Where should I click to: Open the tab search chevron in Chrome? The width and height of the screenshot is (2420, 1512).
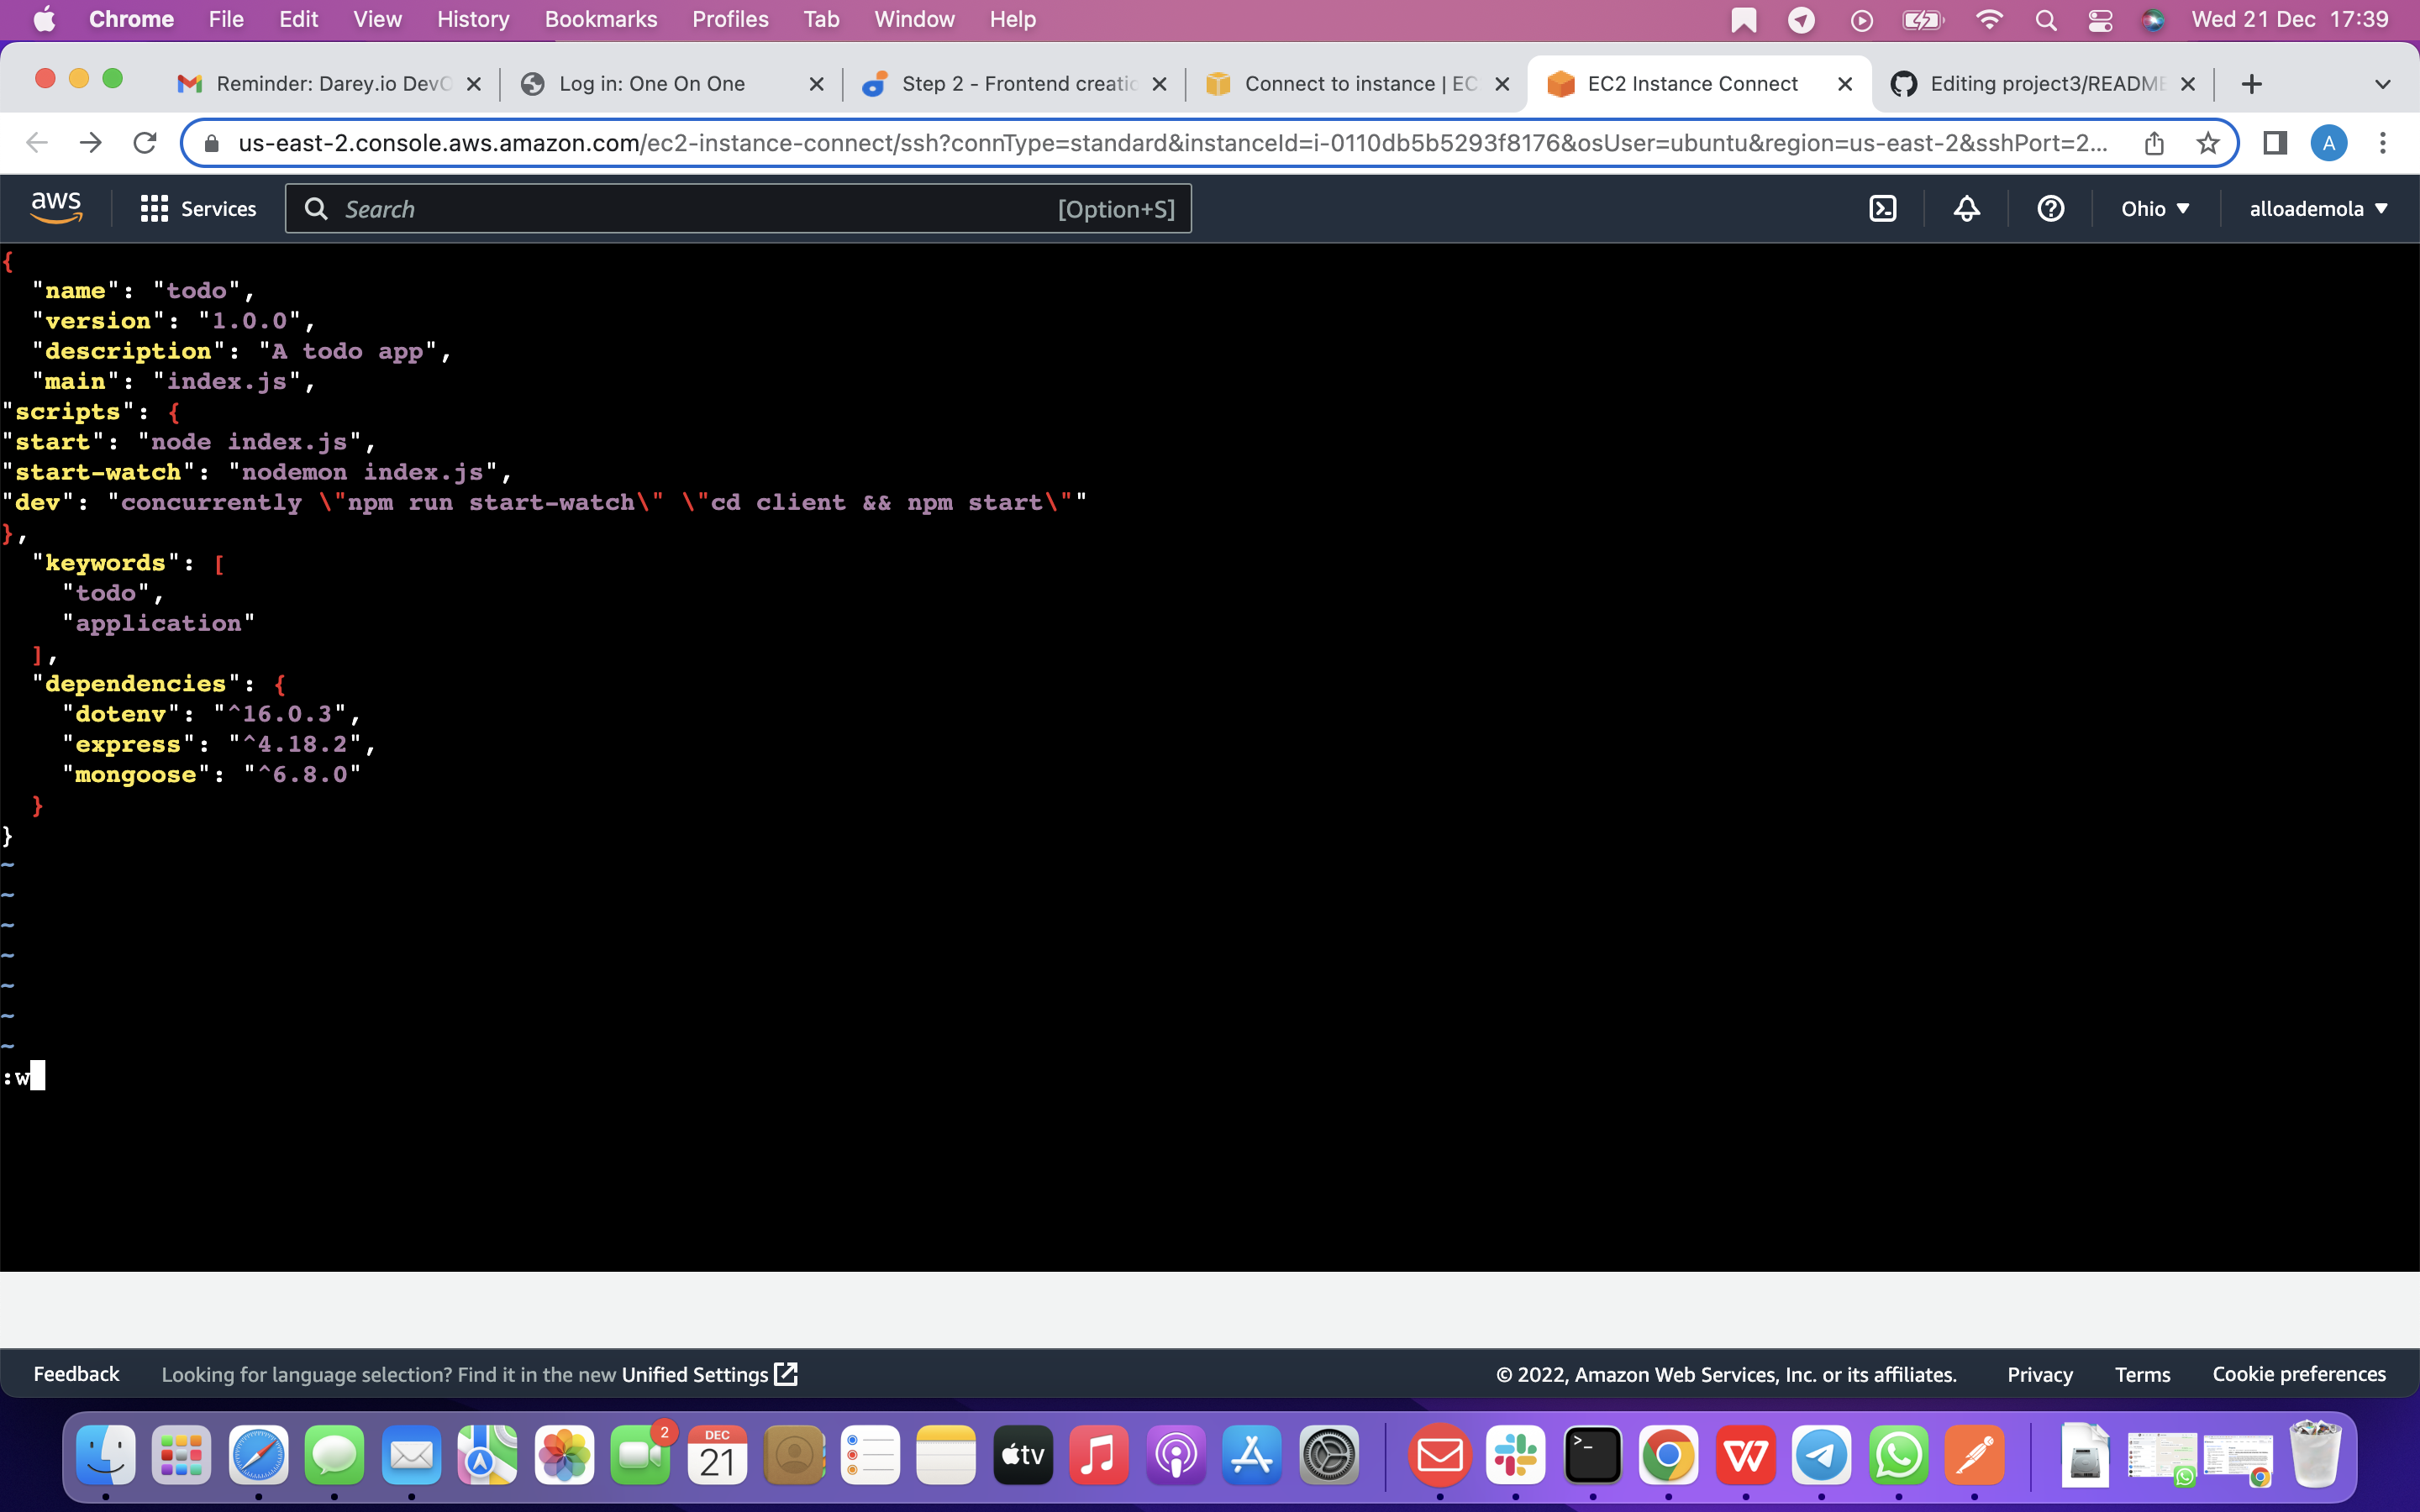pyautogui.click(x=2383, y=84)
